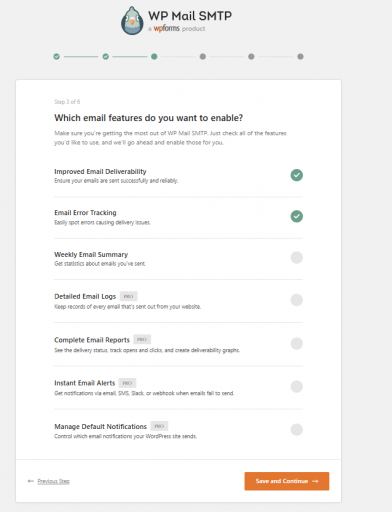The image size is (392, 512).
Task: Click the 'Manage Default Notifications' heading
Action: [x=100, y=427]
